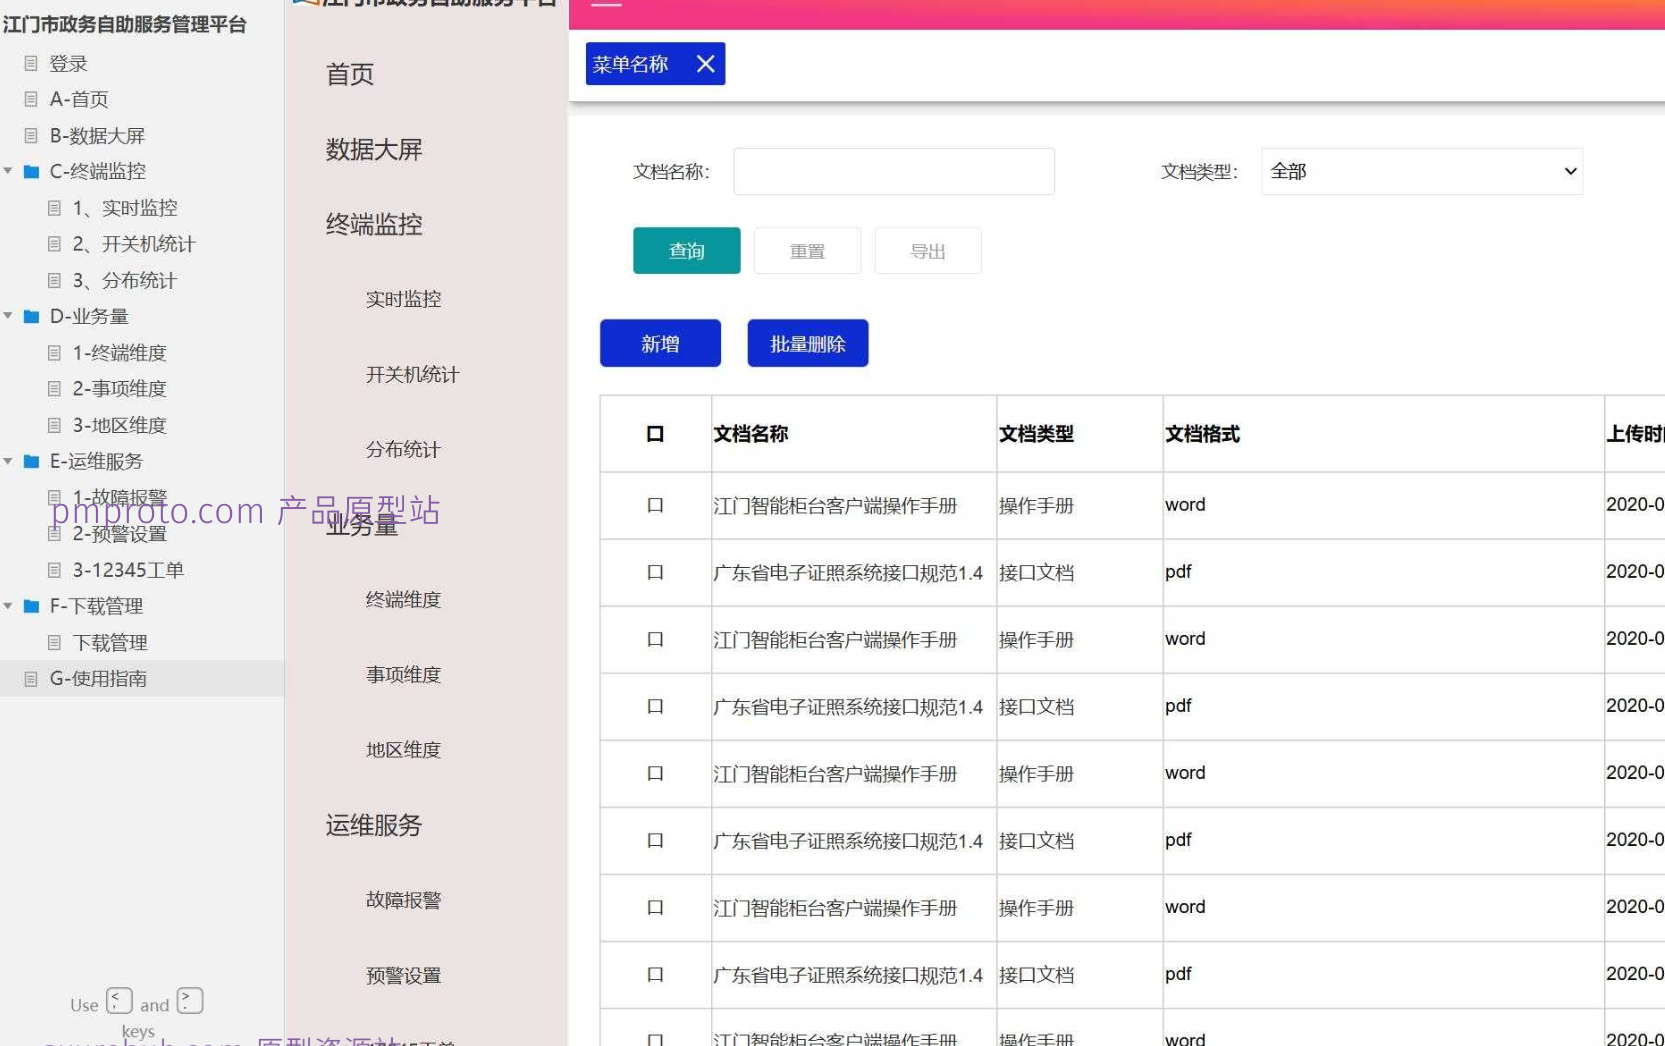Click the left arrow key icon
The height and width of the screenshot is (1046, 1665).
point(119,1001)
